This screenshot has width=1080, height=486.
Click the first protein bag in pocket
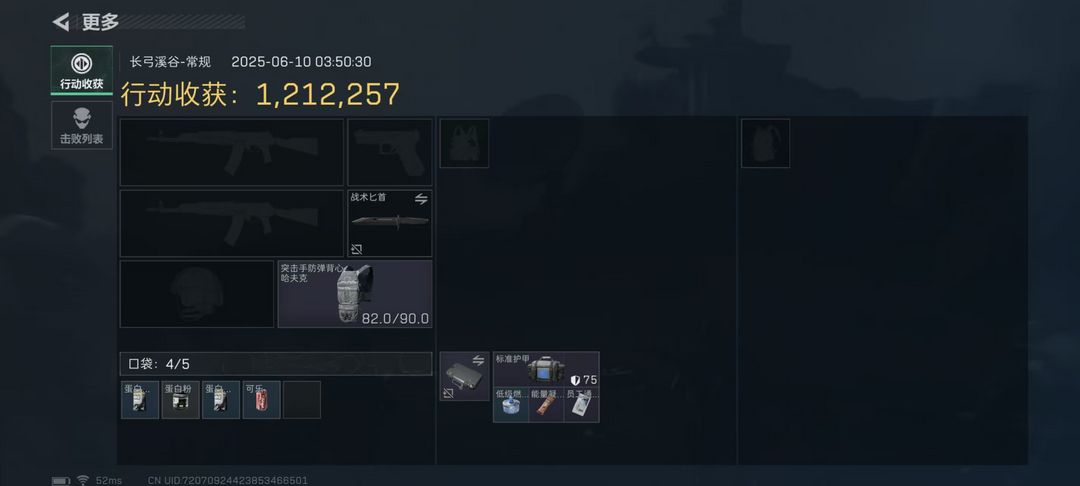tap(140, 400)
